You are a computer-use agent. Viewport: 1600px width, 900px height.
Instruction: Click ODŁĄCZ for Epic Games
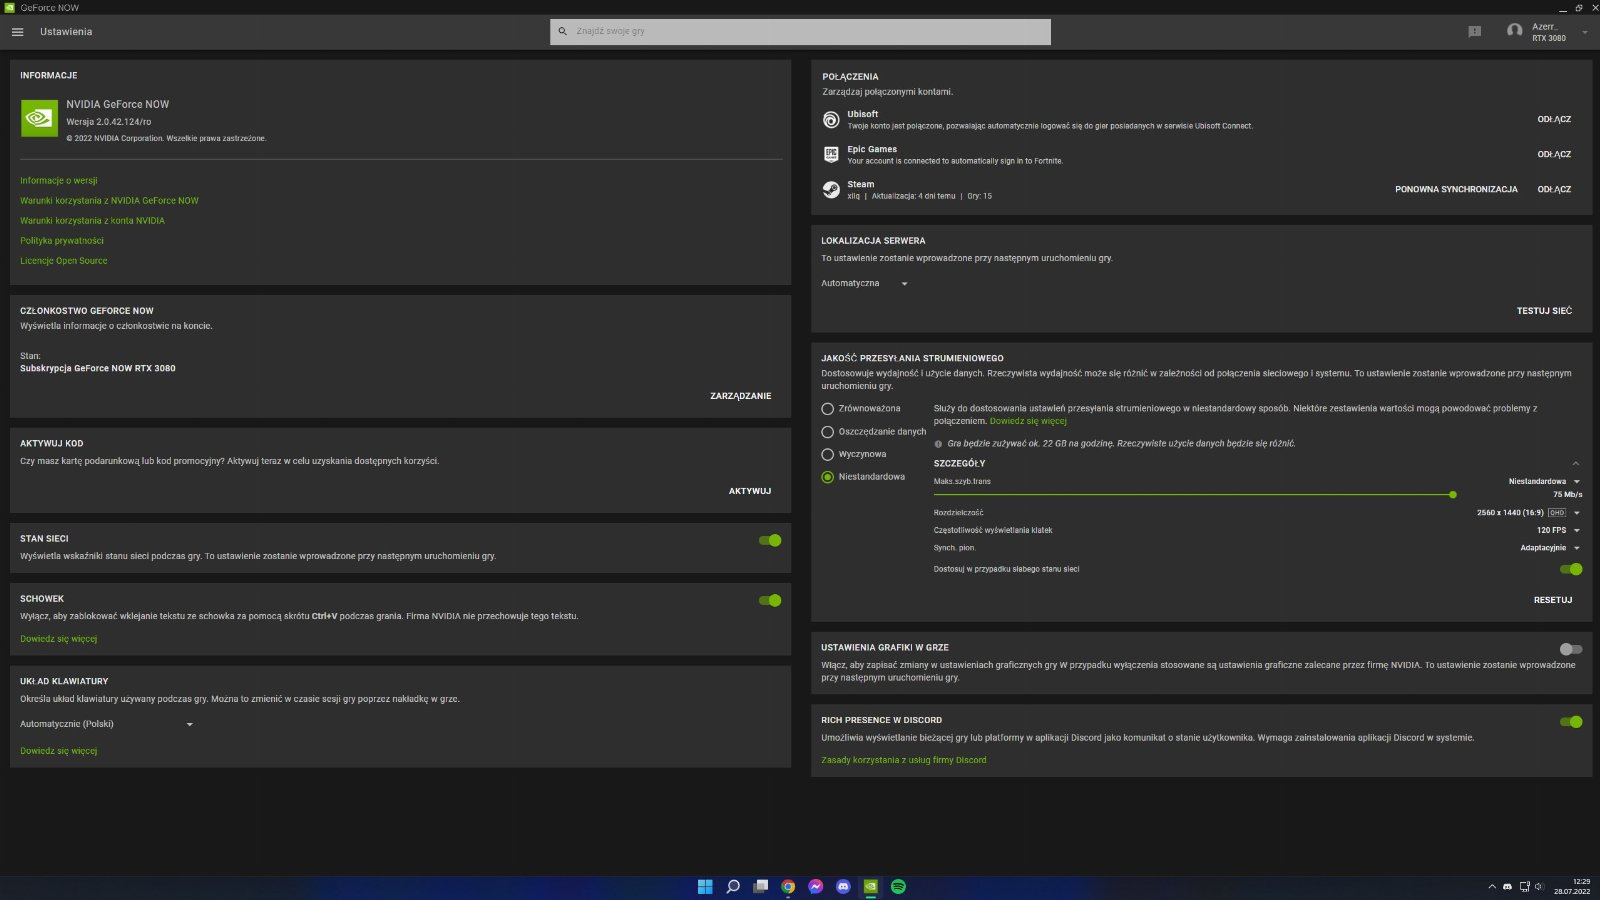(x=1554, y=154)
